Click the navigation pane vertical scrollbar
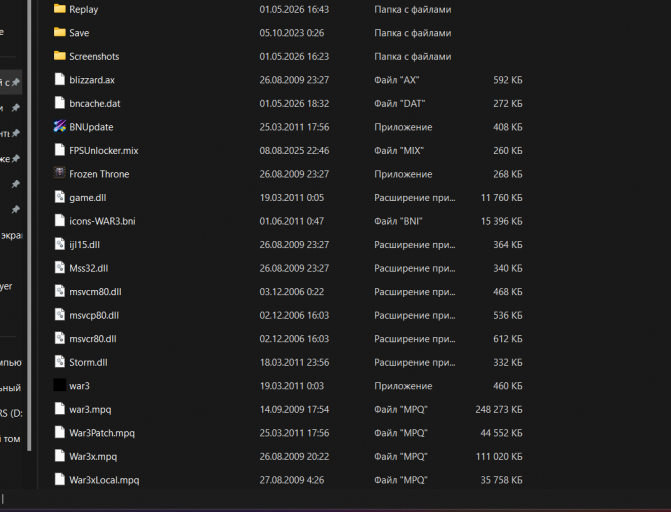 click(x=29, y=225)
